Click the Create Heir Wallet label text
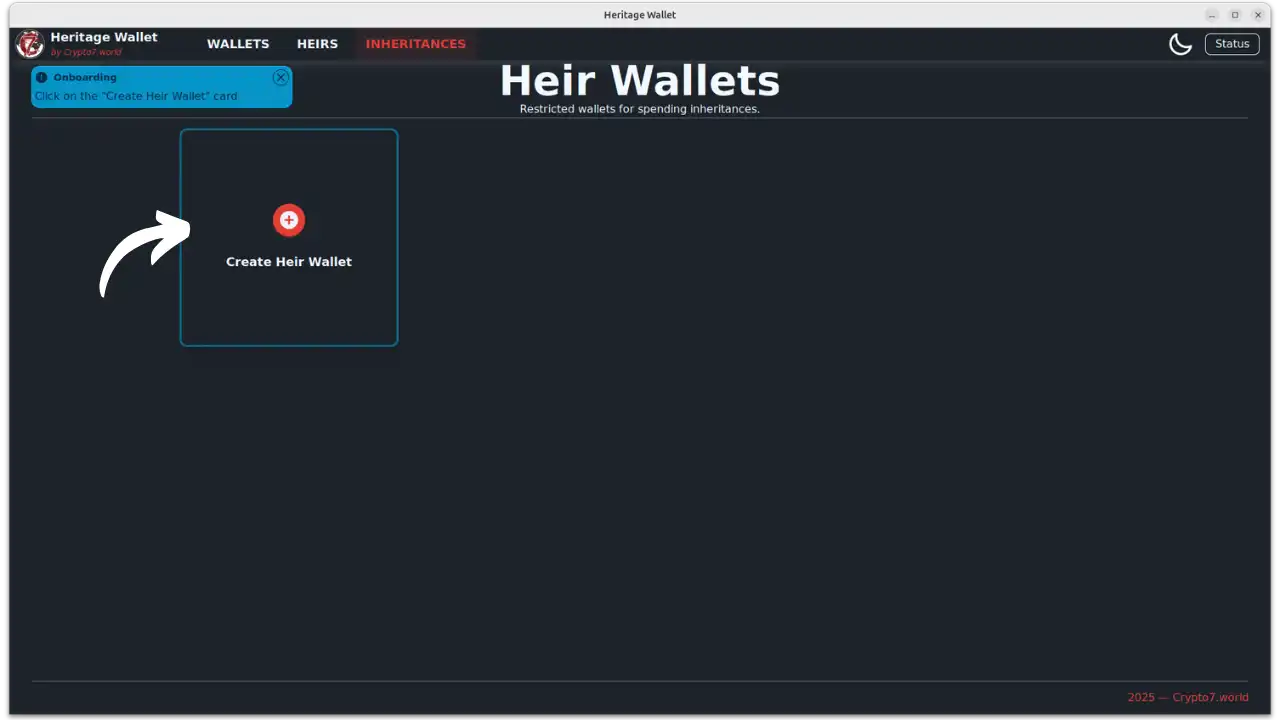1280x720 pixels. 289,261
